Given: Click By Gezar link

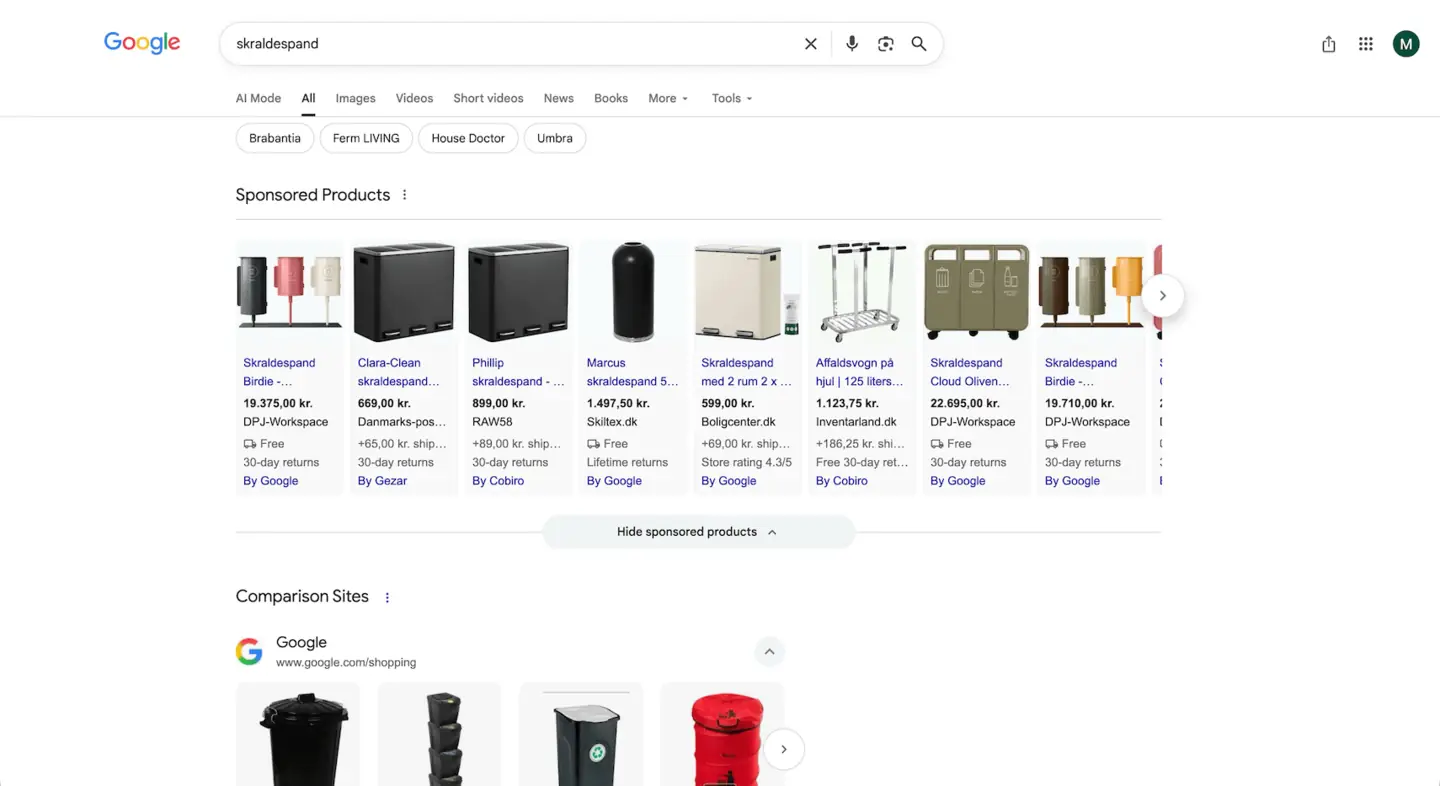Looking at the screenshot, I should (x=382, y=481).
